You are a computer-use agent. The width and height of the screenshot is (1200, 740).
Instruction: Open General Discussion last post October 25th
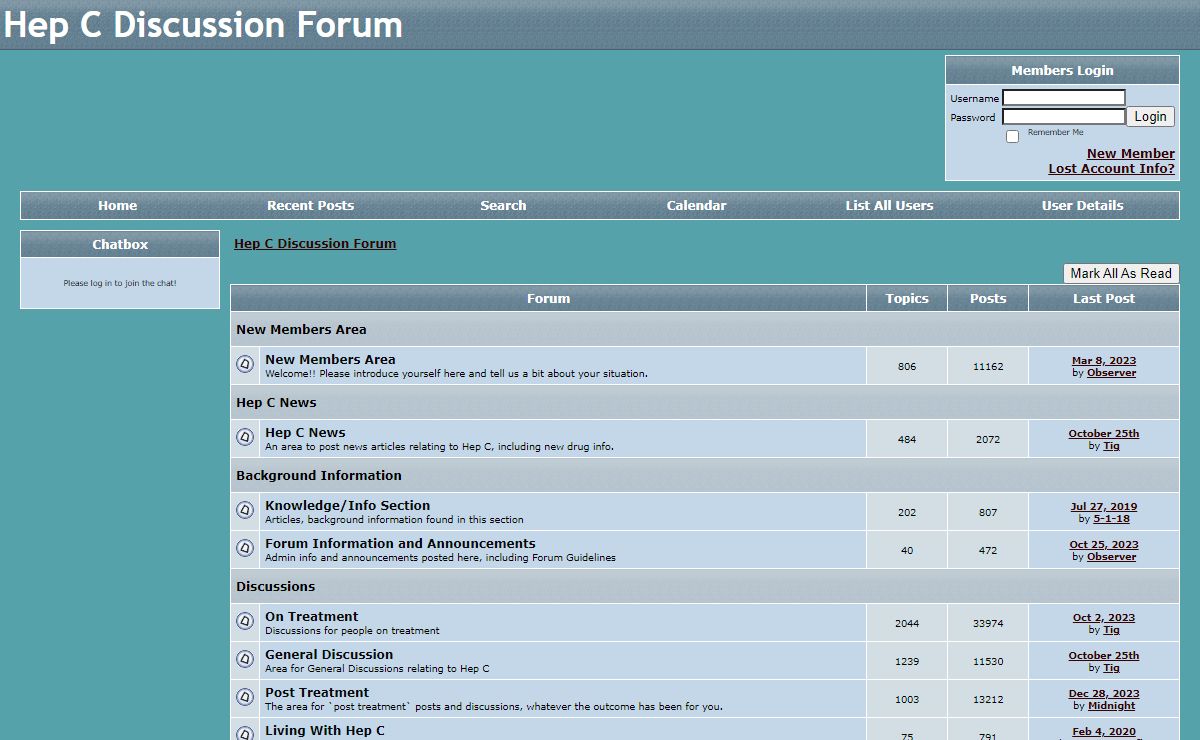click(x=1104, y=655)
